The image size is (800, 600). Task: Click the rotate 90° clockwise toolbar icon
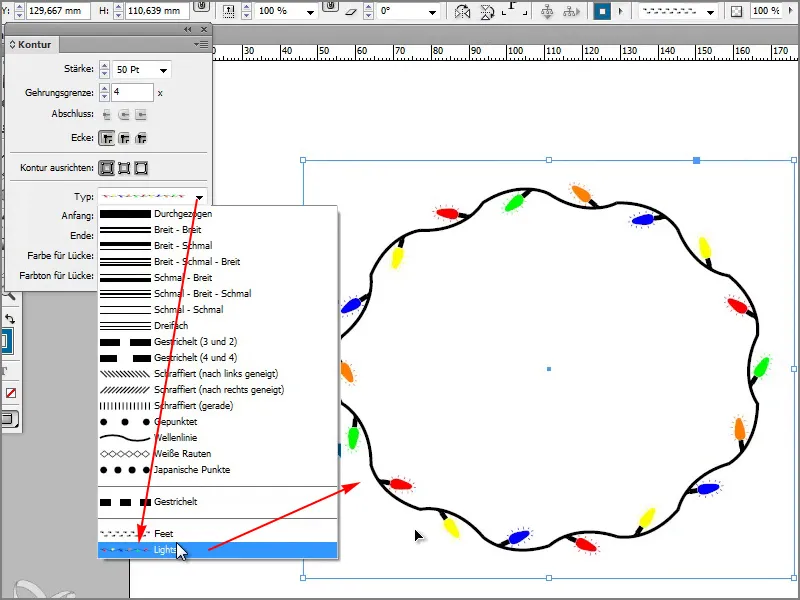click(461, 12)
